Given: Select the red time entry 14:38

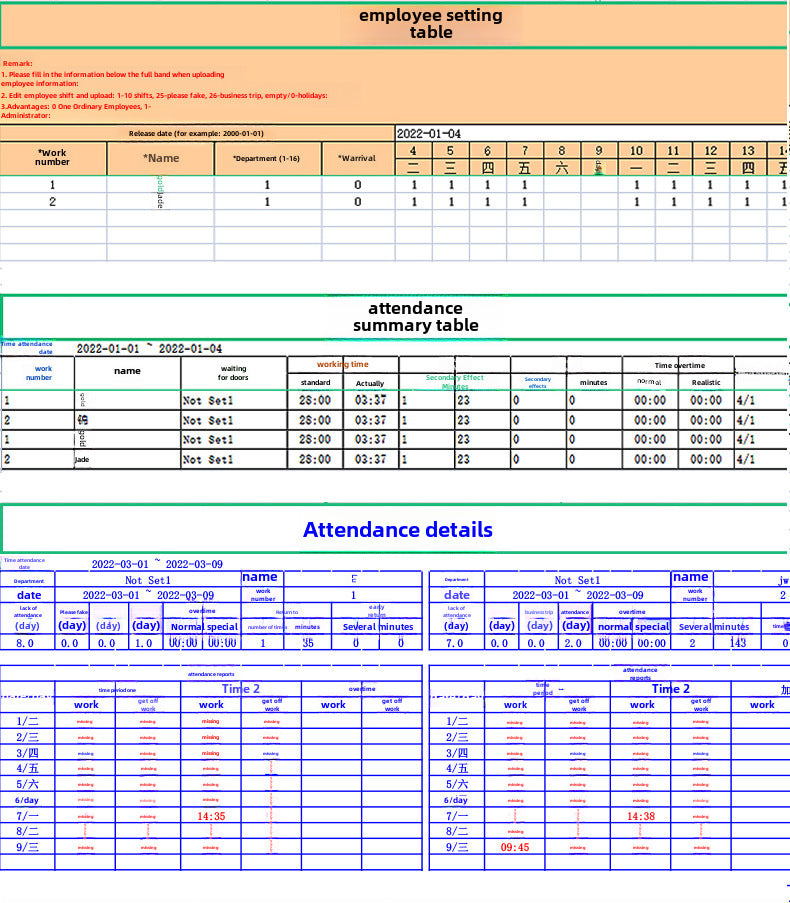Looking at the screenshot, I should tap(641, 816).
